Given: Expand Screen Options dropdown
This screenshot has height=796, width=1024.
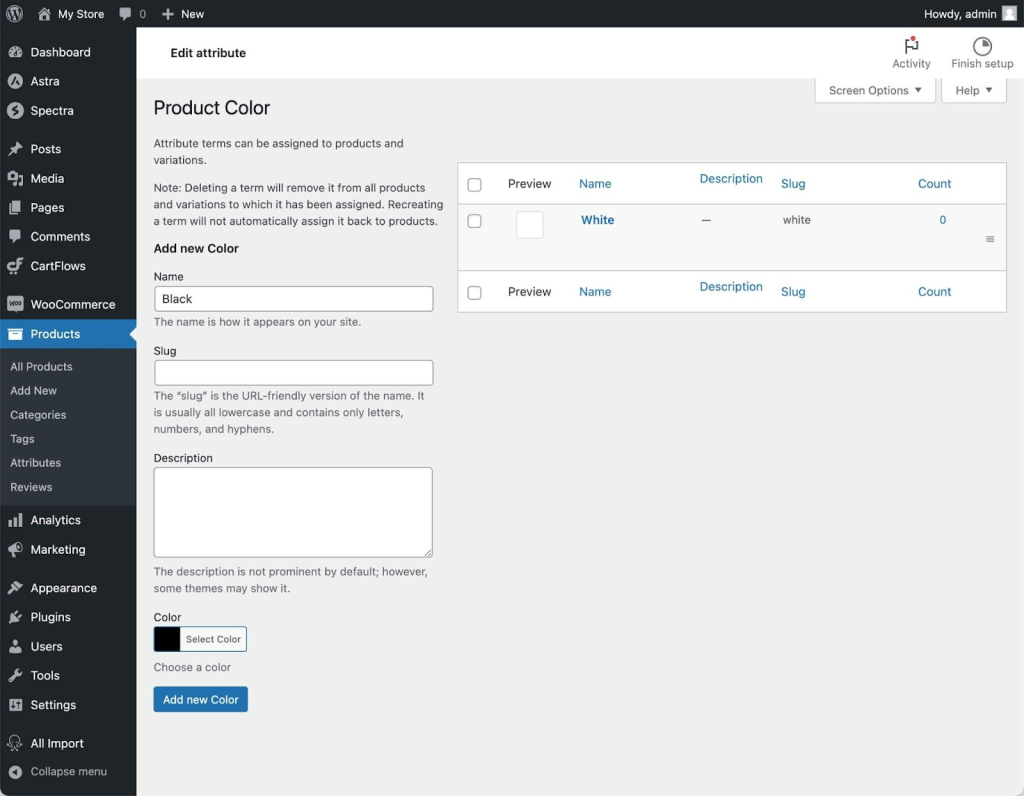Looking at the screenshot, I should click(874, 90).
